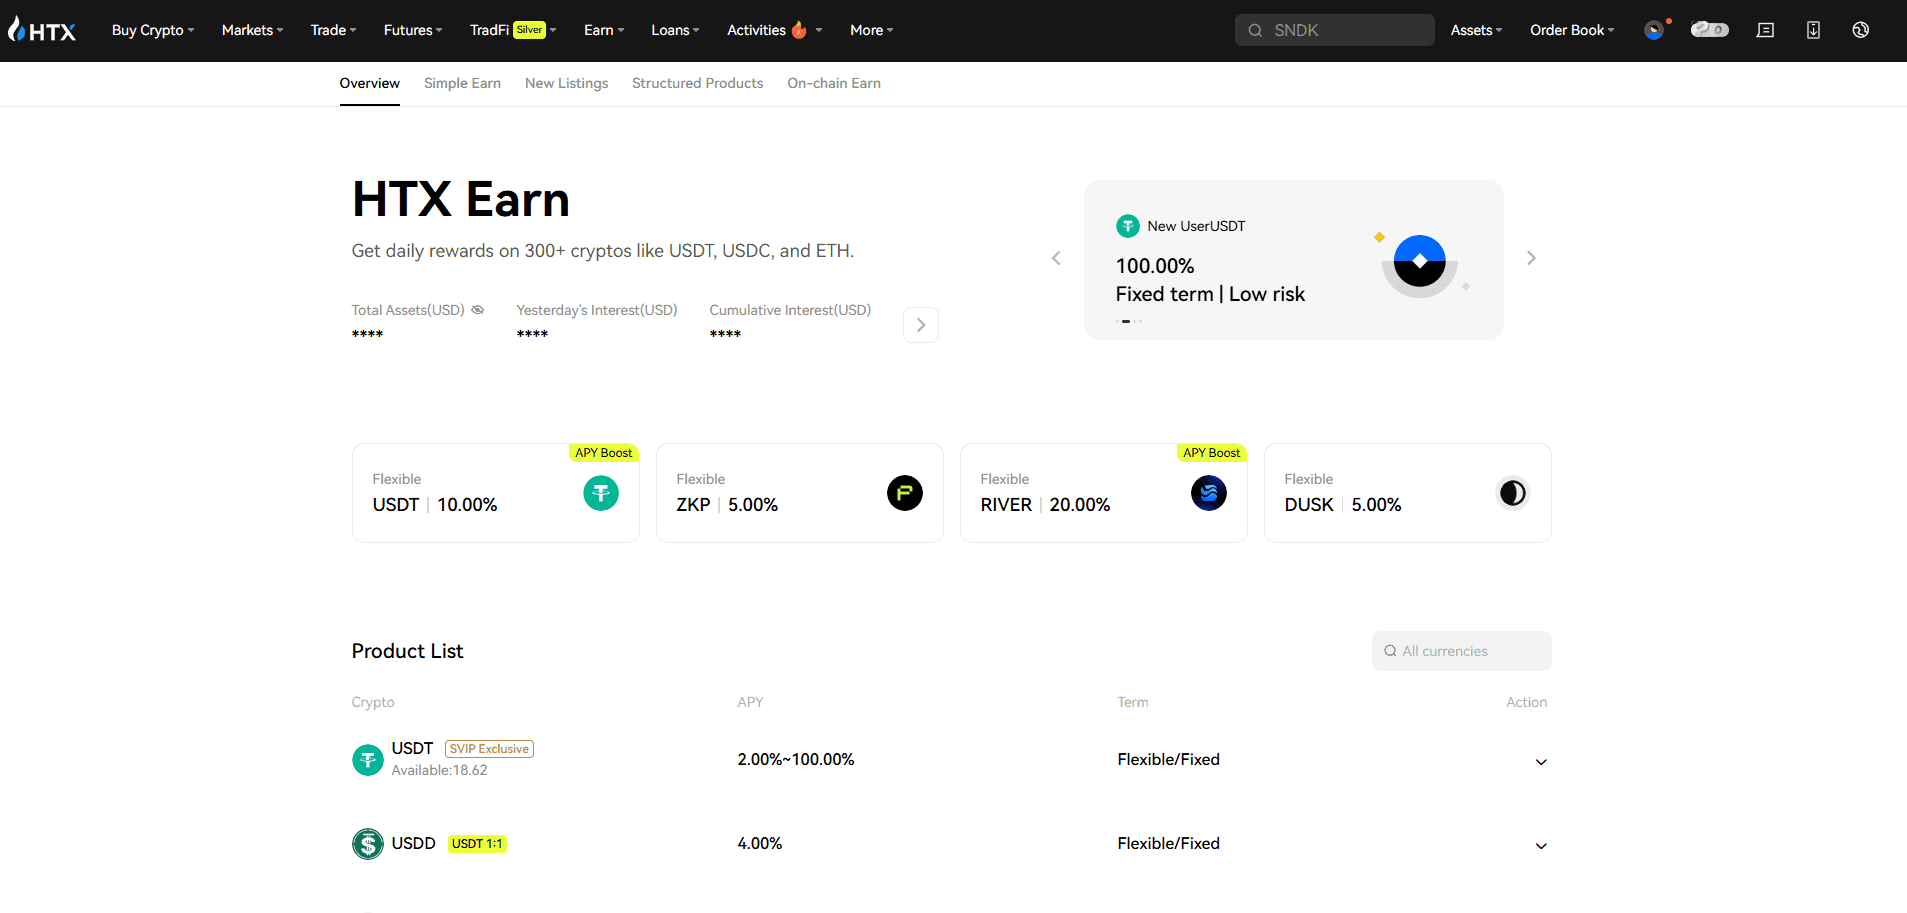The height and width of the screenshot is (913, 1907).
Task: Click the SVIP Exclusive tag
Action: (x=489, y=749)
